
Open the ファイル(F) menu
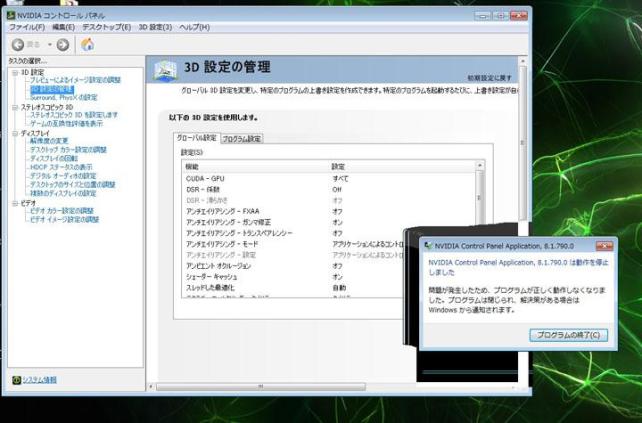pyautogui.click(x=27, y=27)
